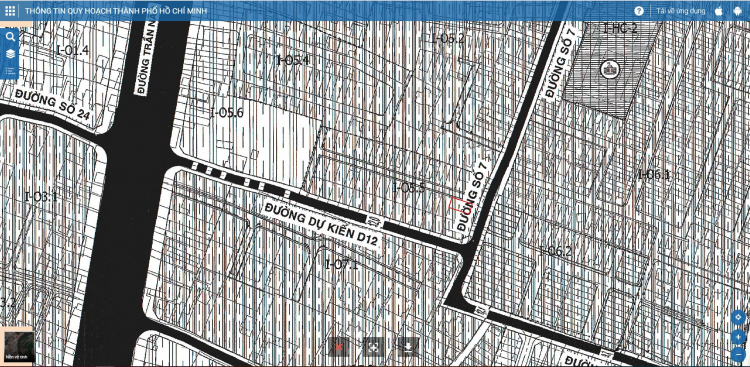Click the Đường Dự Kiến D12 road label
Image resolution: width=750 pixels, height=367 pixels.
click(x=321, y=225)
